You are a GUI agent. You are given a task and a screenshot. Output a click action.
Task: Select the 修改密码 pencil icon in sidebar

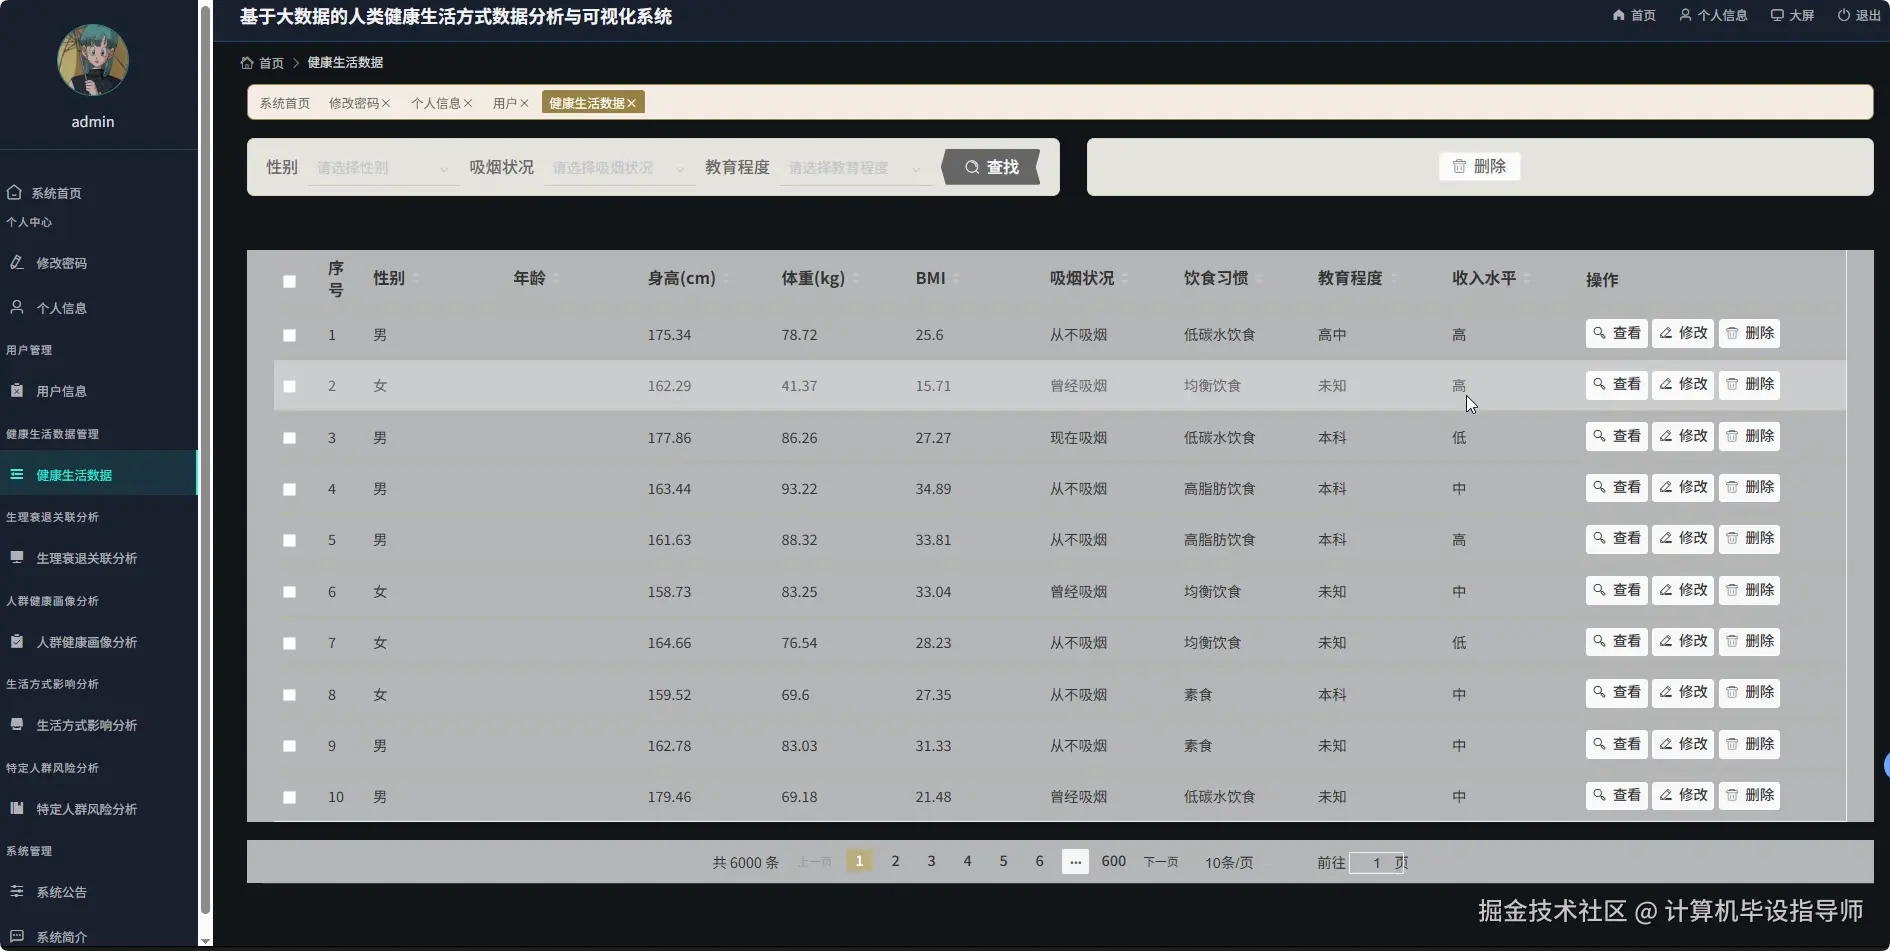(x=15, y=262)
